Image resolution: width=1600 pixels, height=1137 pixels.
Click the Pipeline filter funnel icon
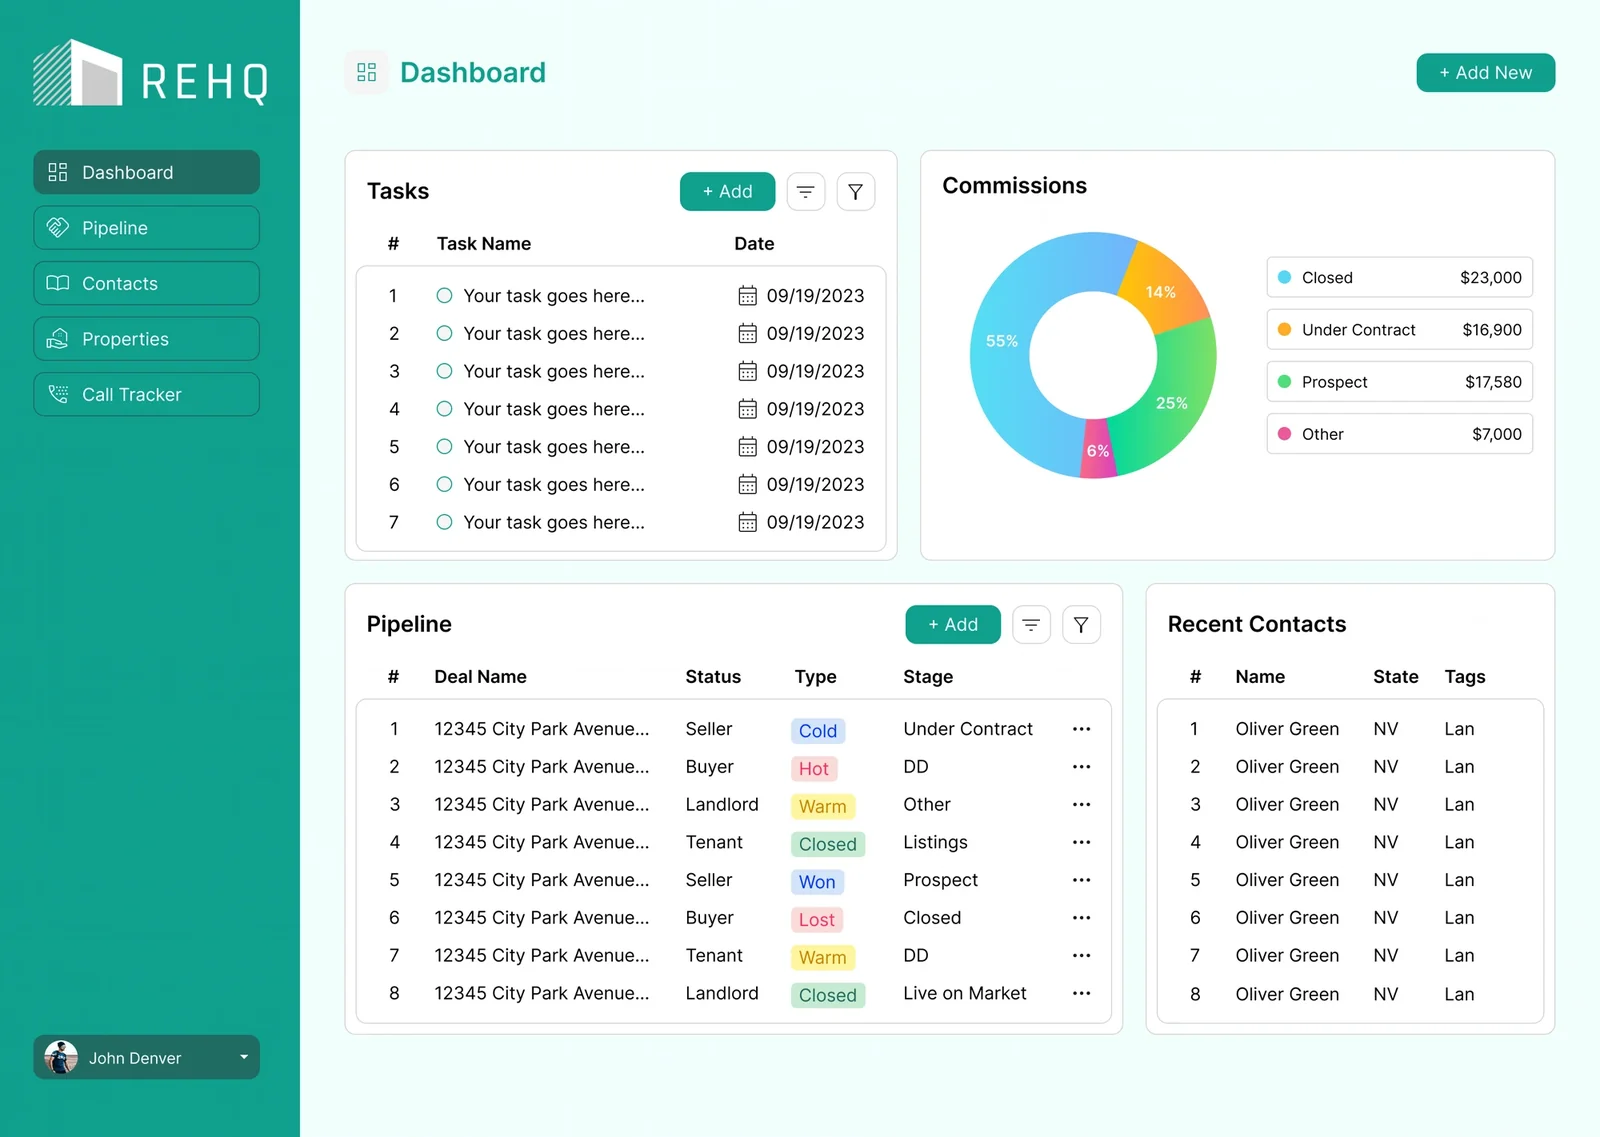coord(1081,624)
